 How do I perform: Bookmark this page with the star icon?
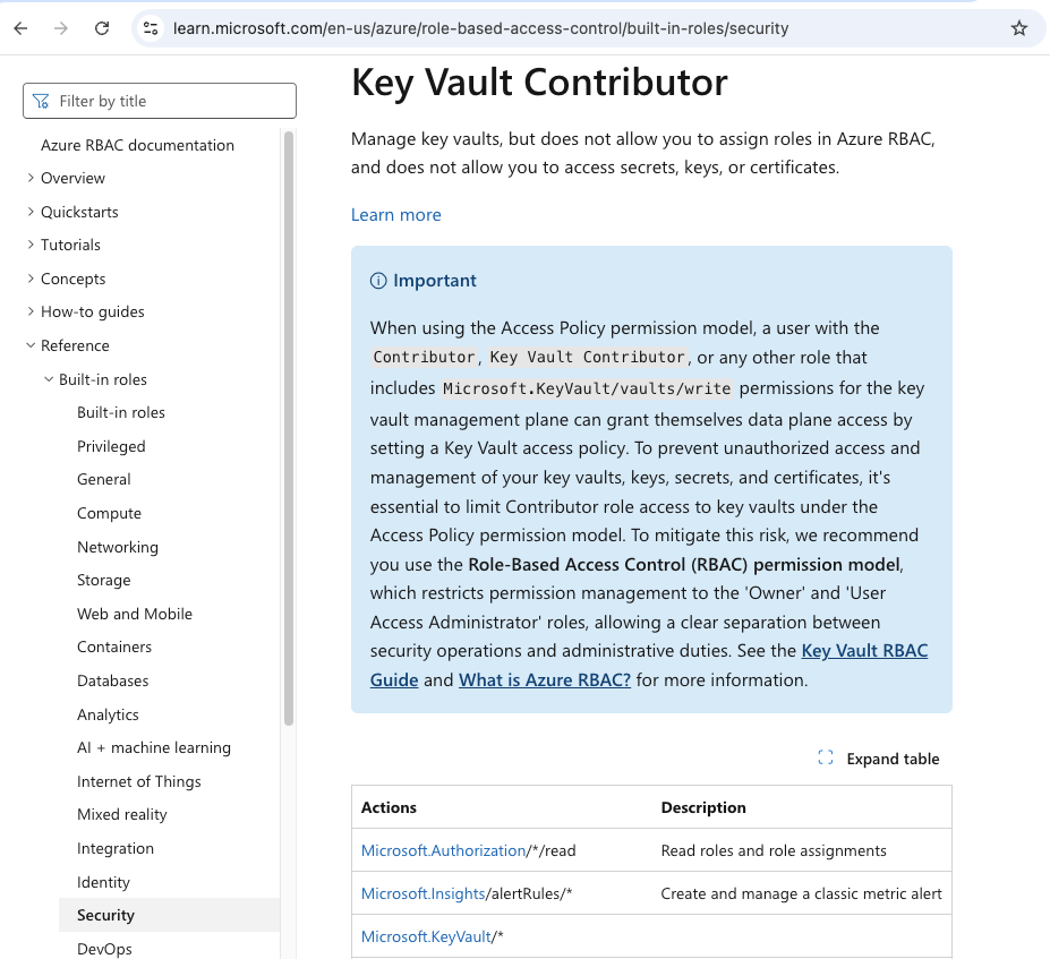pos(1019,28)
